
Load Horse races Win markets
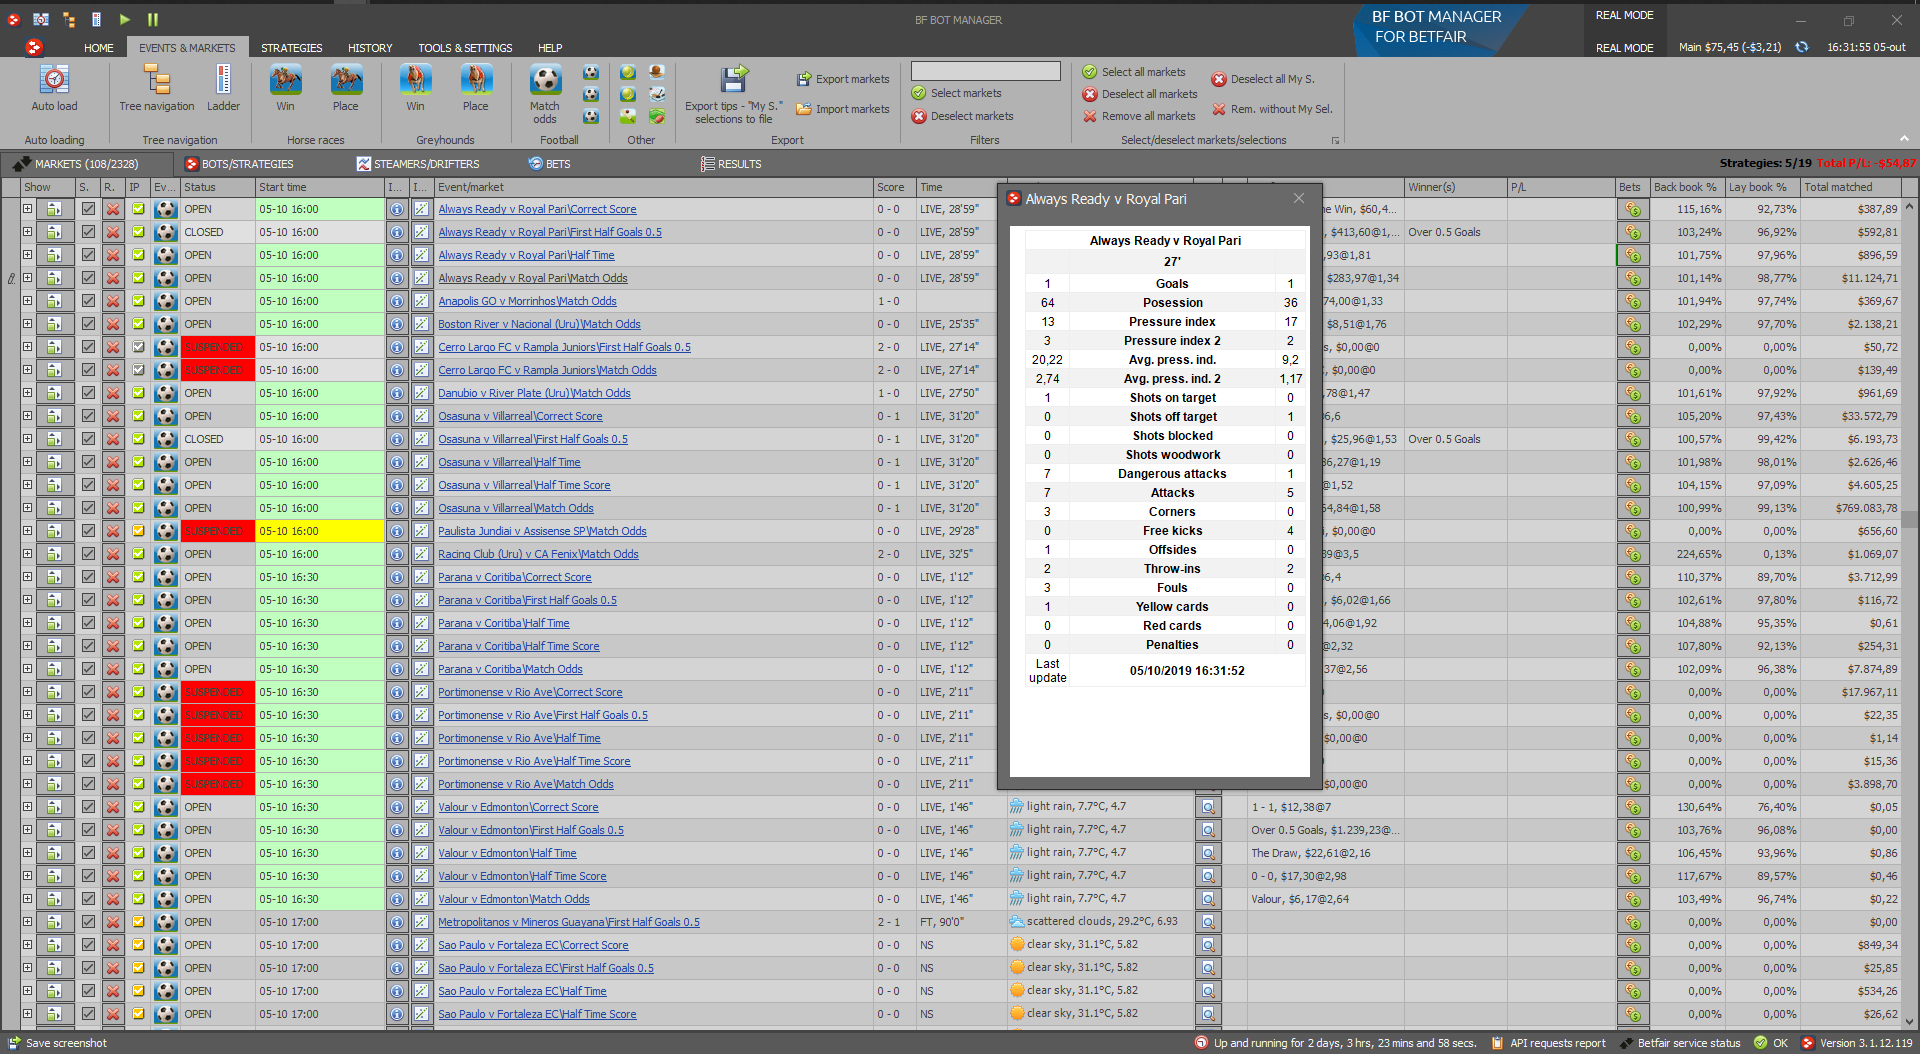285,80
